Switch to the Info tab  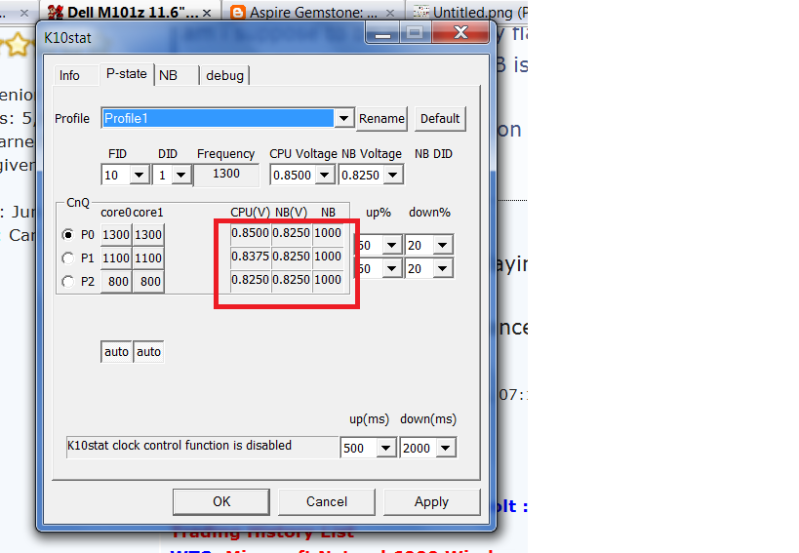(x=69, y=75)
